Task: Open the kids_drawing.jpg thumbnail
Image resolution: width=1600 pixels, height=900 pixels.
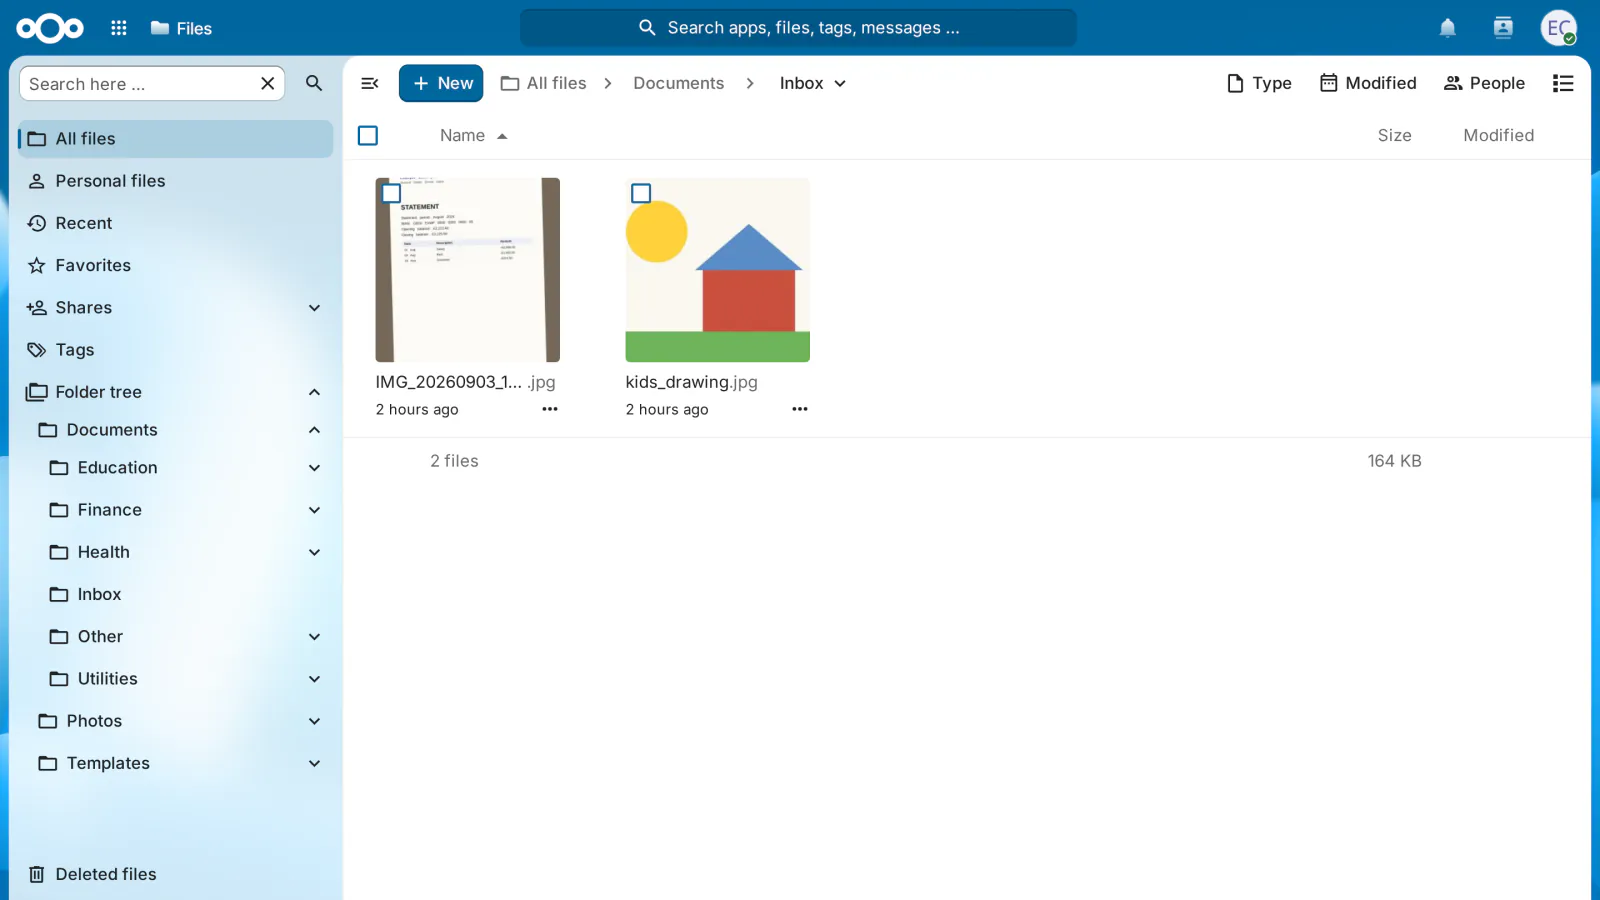Action: coord(718,270)
